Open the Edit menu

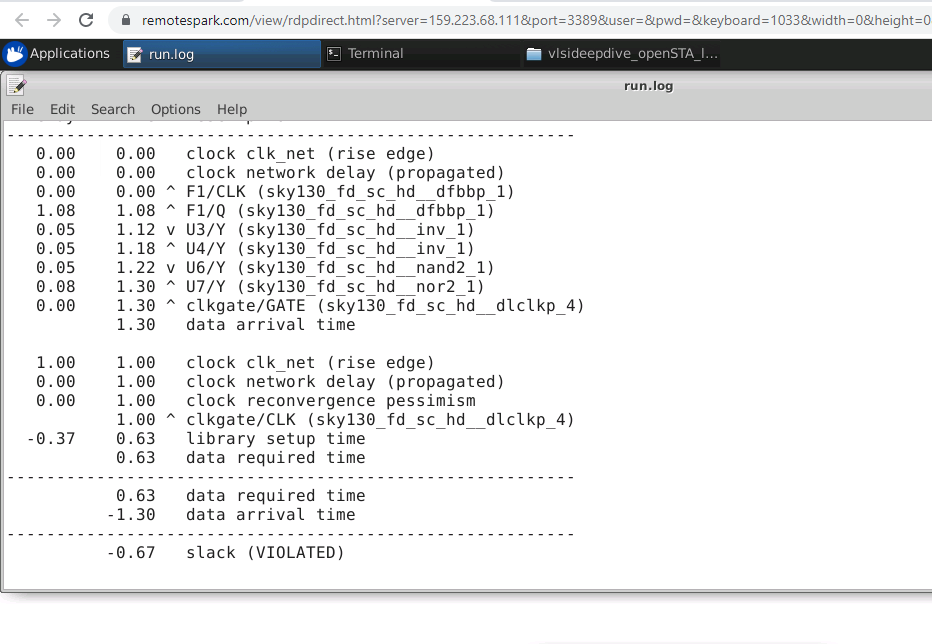(62, 110)
